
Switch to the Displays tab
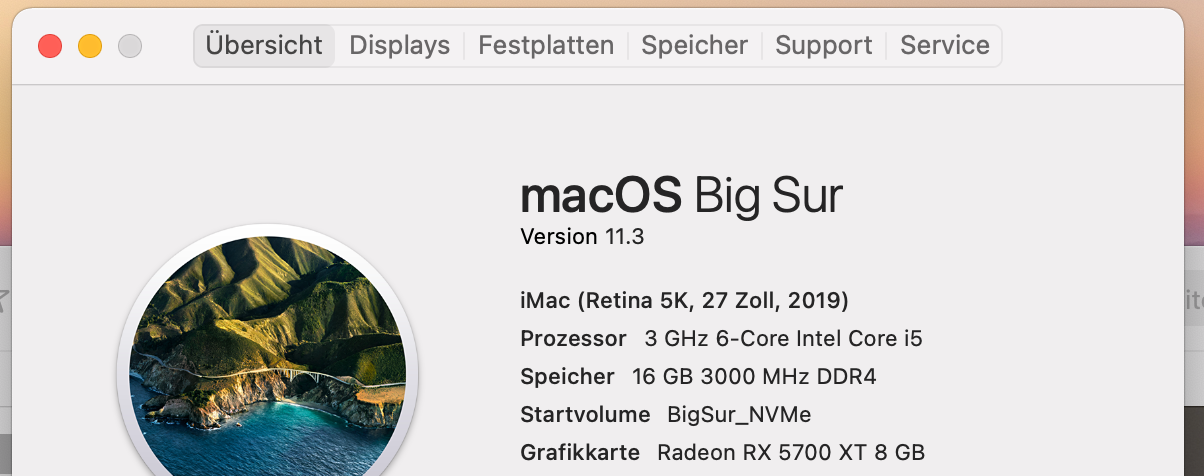coord(399,46)
